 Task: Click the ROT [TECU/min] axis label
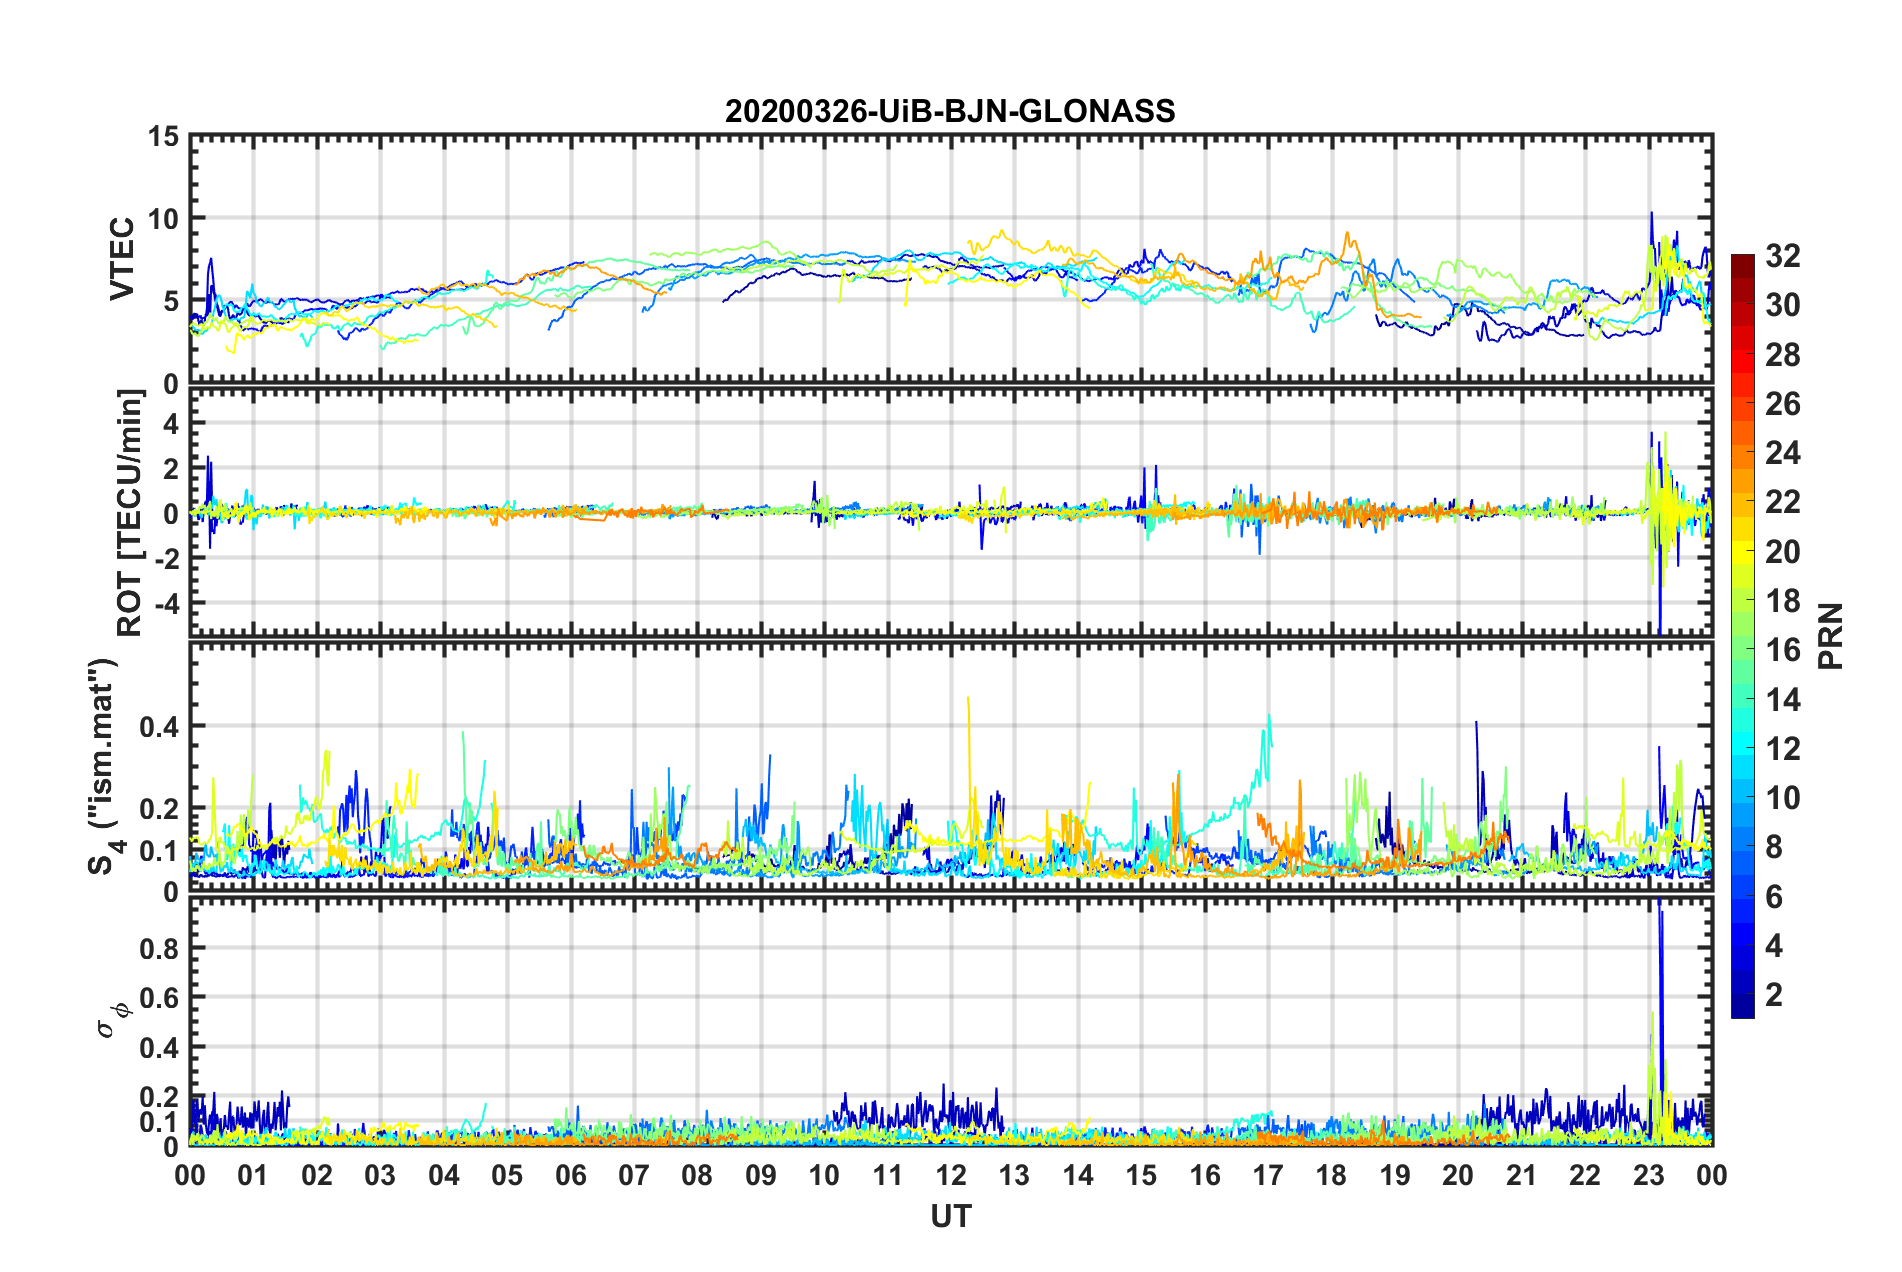coord(129,513)
